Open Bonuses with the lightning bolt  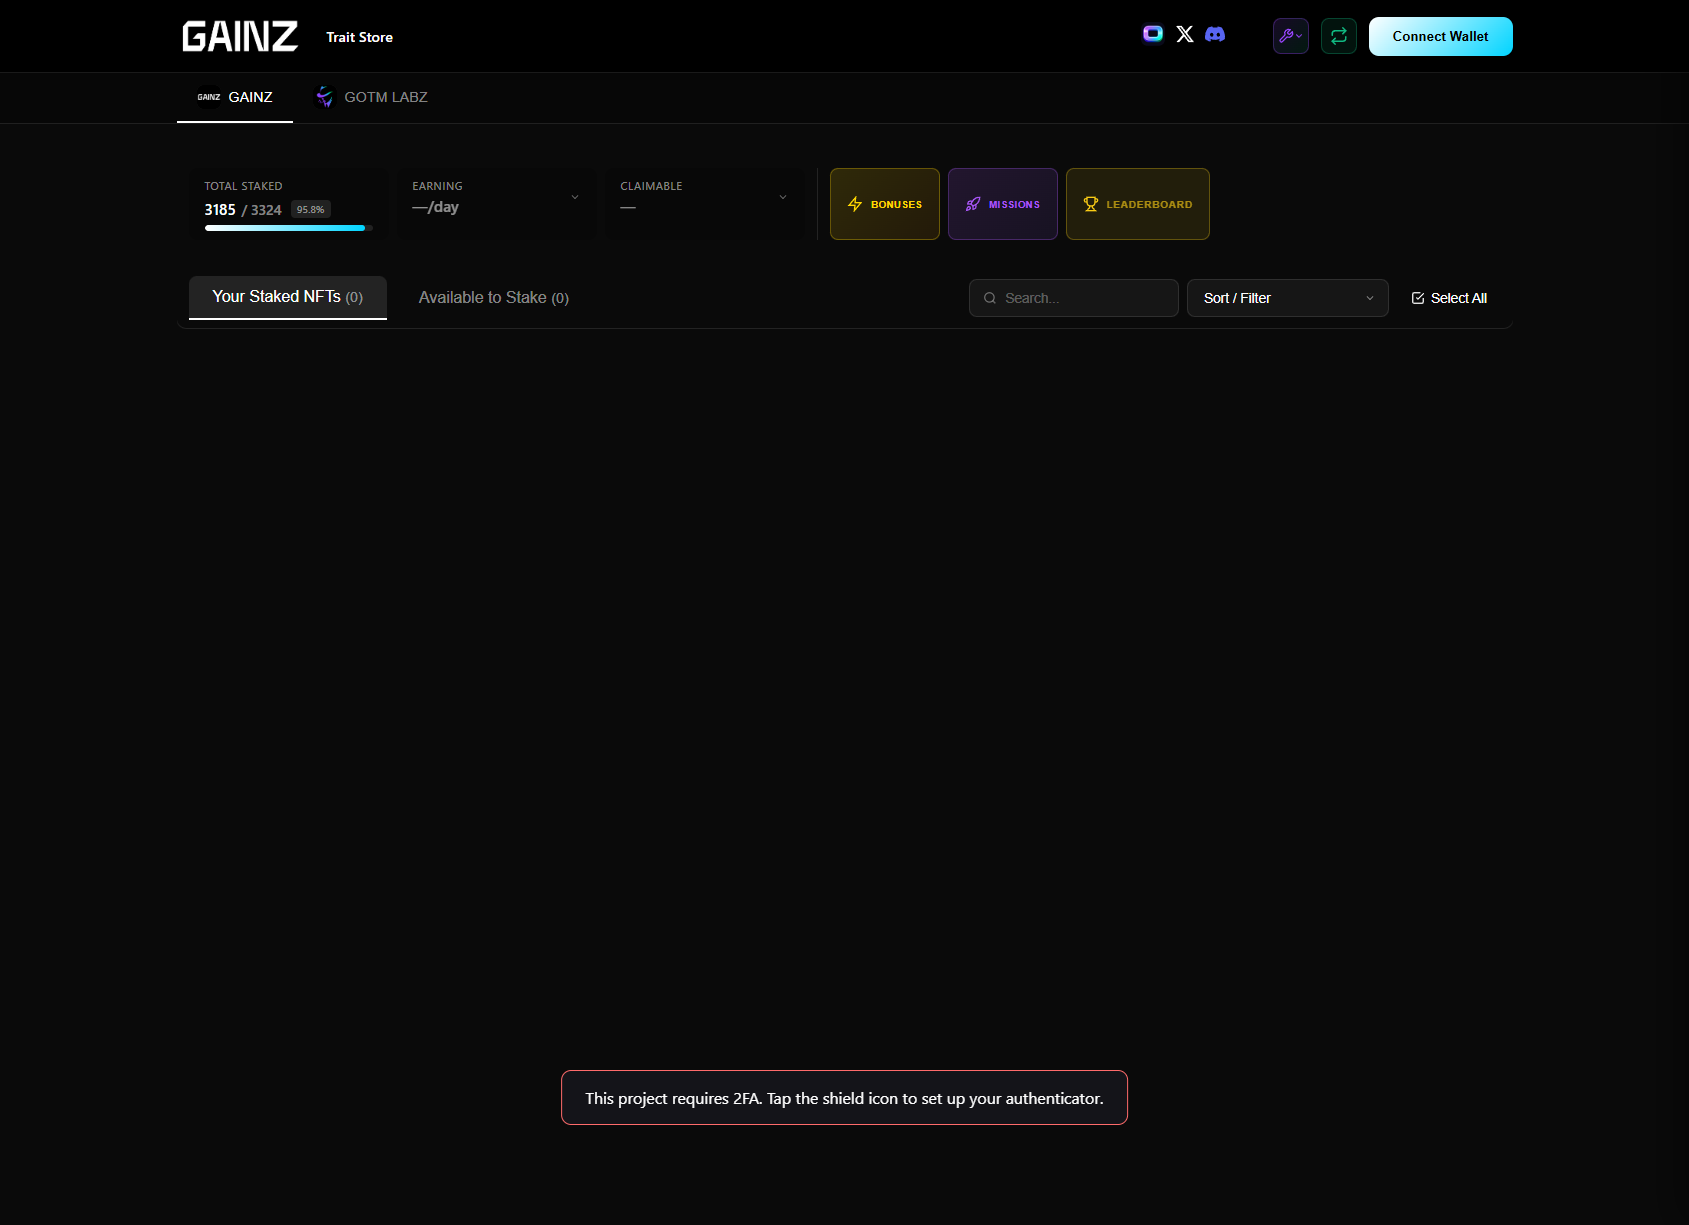(884, 204)
